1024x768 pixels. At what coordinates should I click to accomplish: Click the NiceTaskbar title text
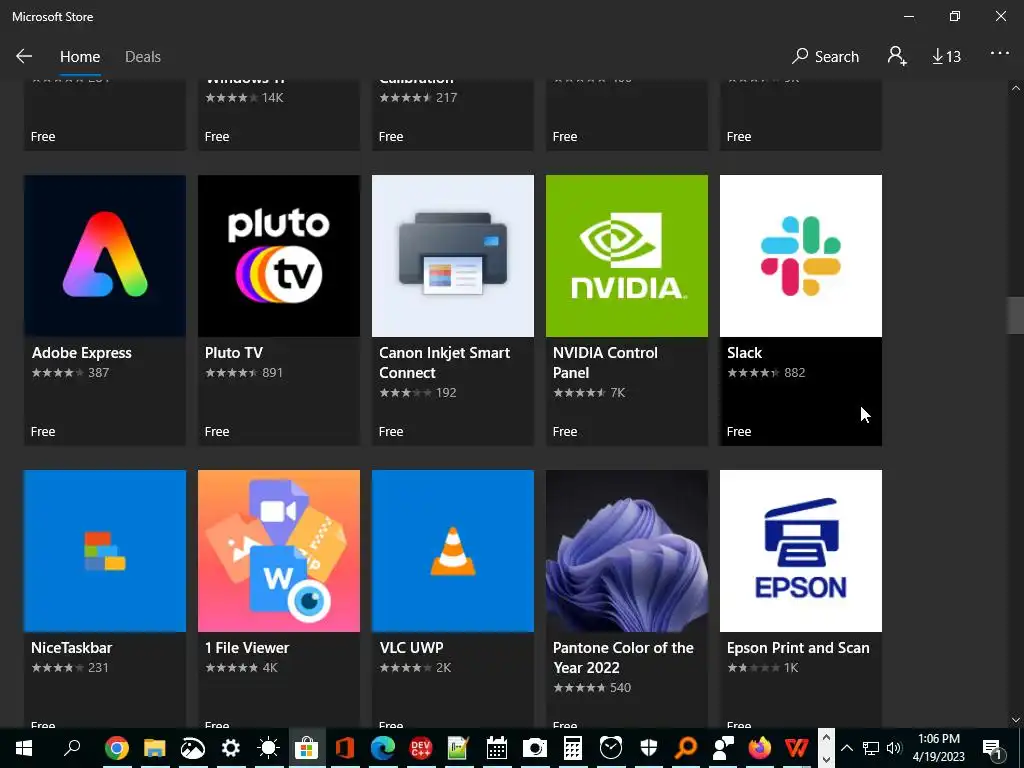[72, 648]
